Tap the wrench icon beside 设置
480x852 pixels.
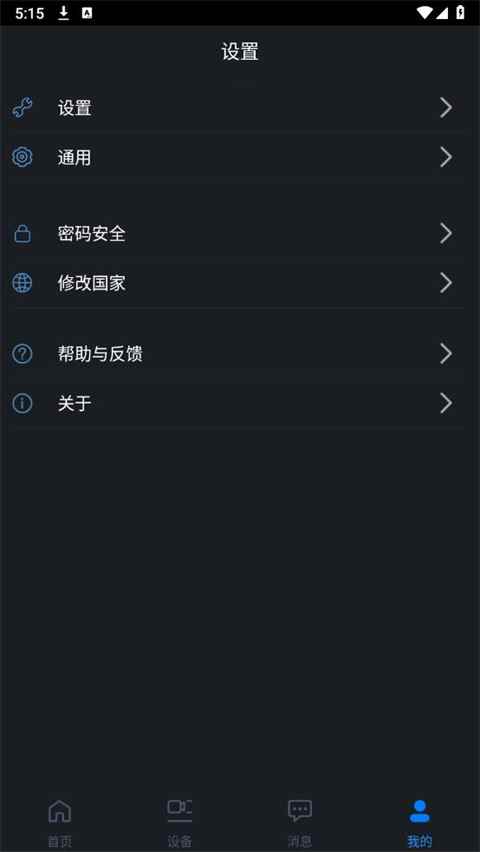pyautogui.click(x=22, y=108)
